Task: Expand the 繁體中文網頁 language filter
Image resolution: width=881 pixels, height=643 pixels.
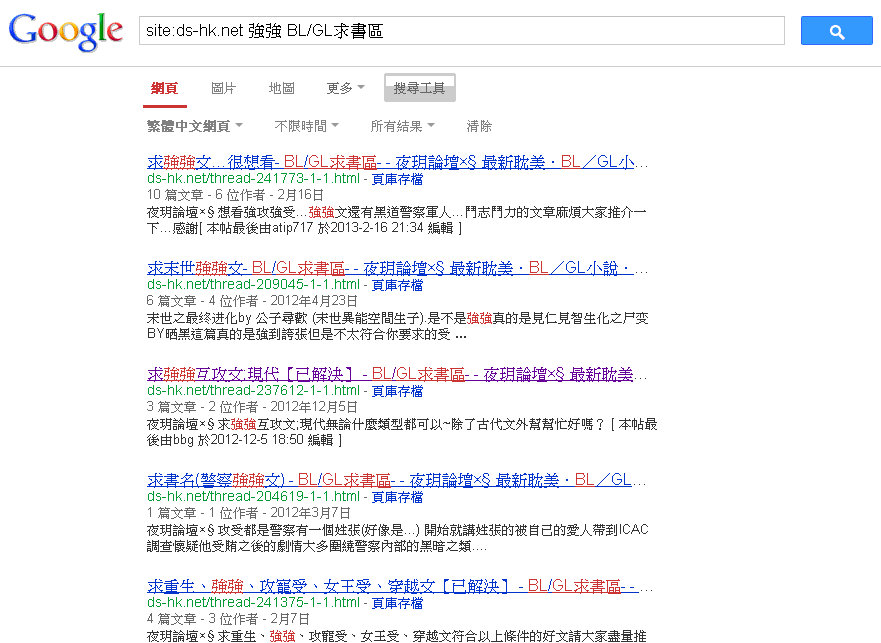Action: coord(194,126)
